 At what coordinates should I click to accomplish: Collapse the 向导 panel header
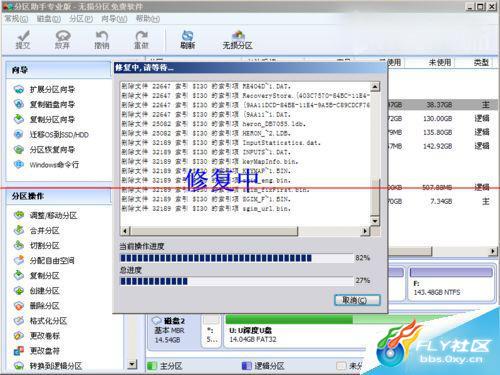click(x=59, y=70)
